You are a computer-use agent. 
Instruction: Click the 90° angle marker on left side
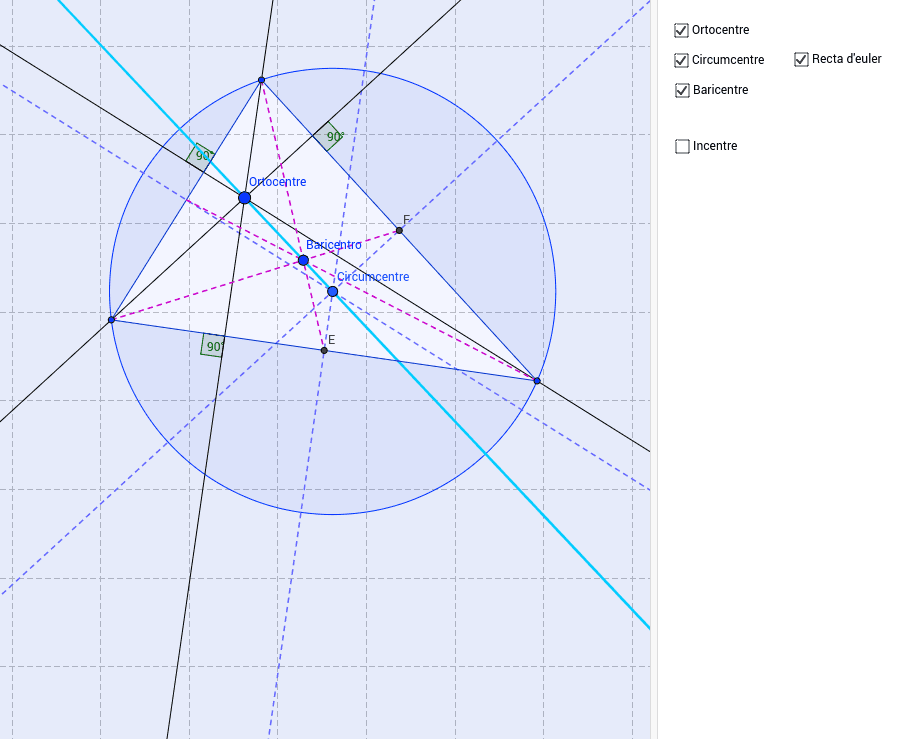[x=201, y=156]
